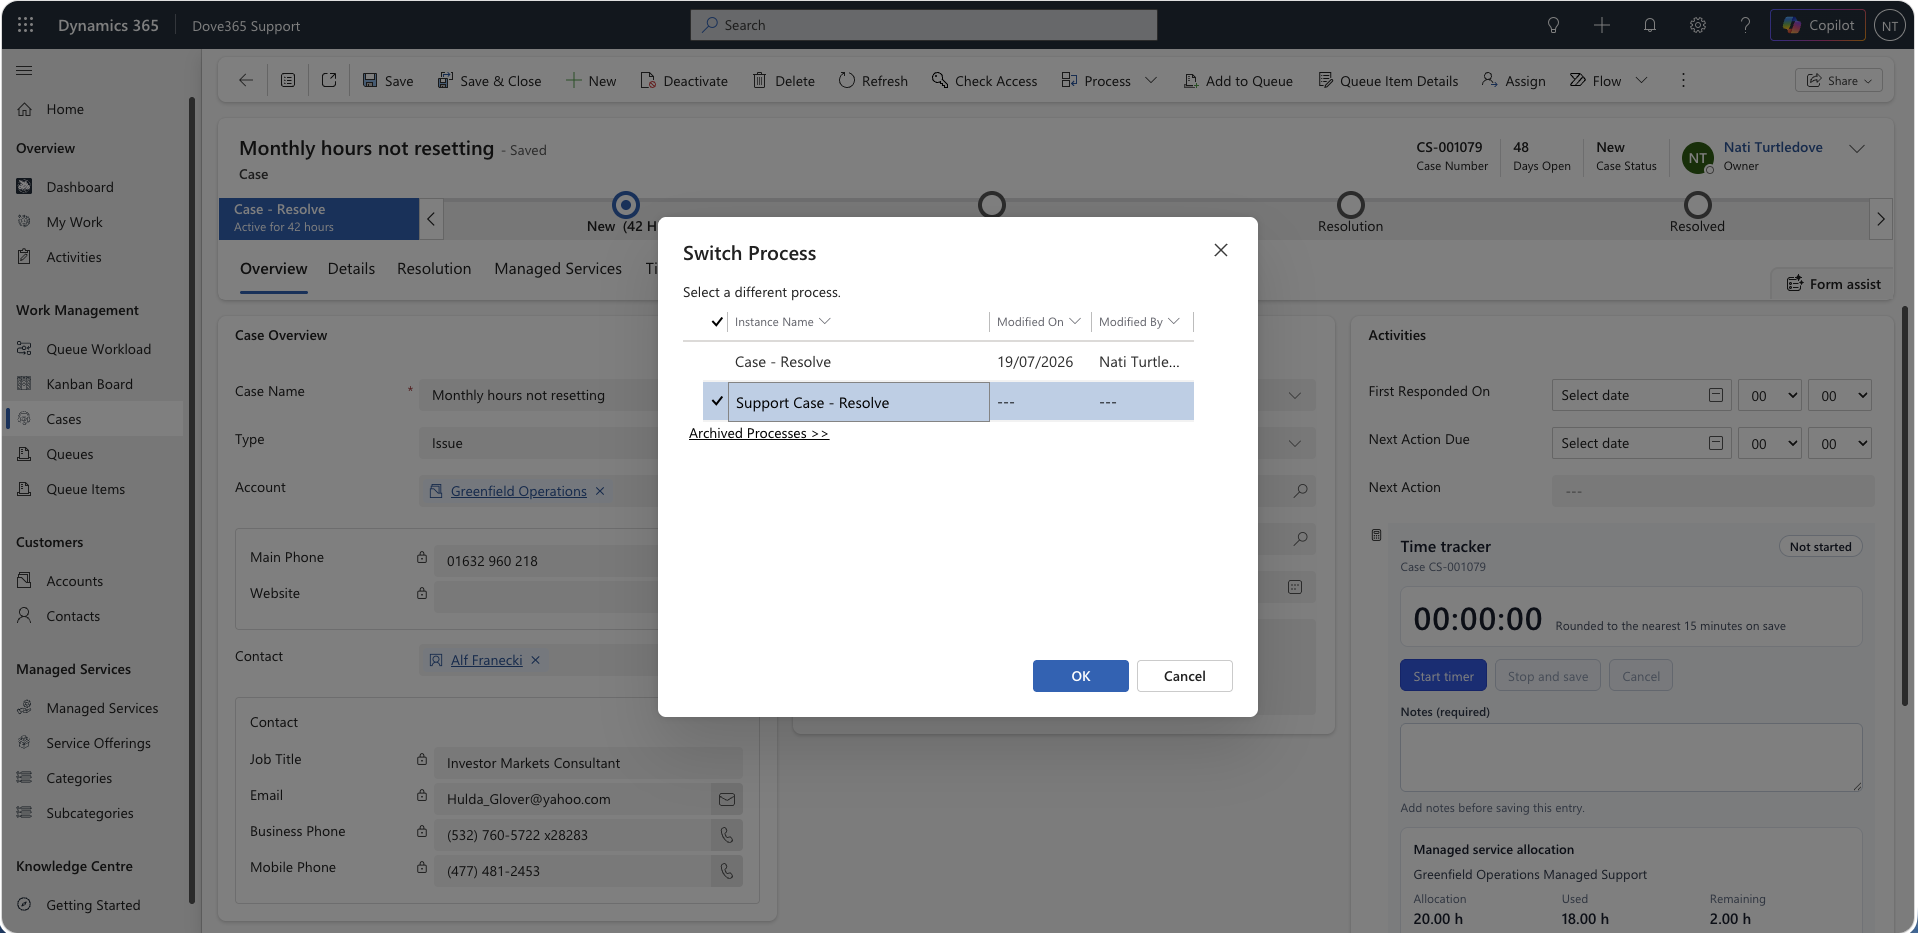
Task: Open the Next Action Due date picker calendar
Action: (1716, 443)
